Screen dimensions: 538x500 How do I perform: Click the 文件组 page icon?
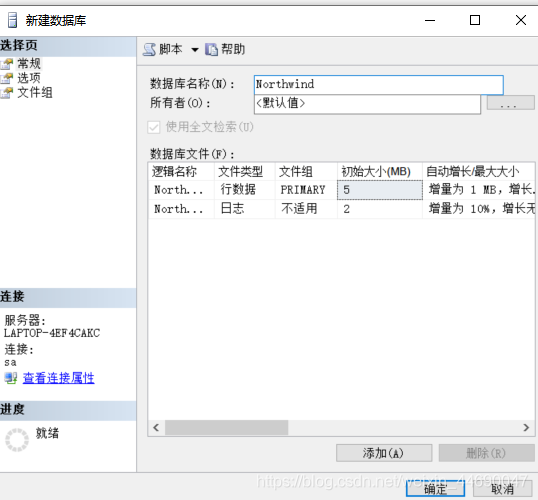7,93
